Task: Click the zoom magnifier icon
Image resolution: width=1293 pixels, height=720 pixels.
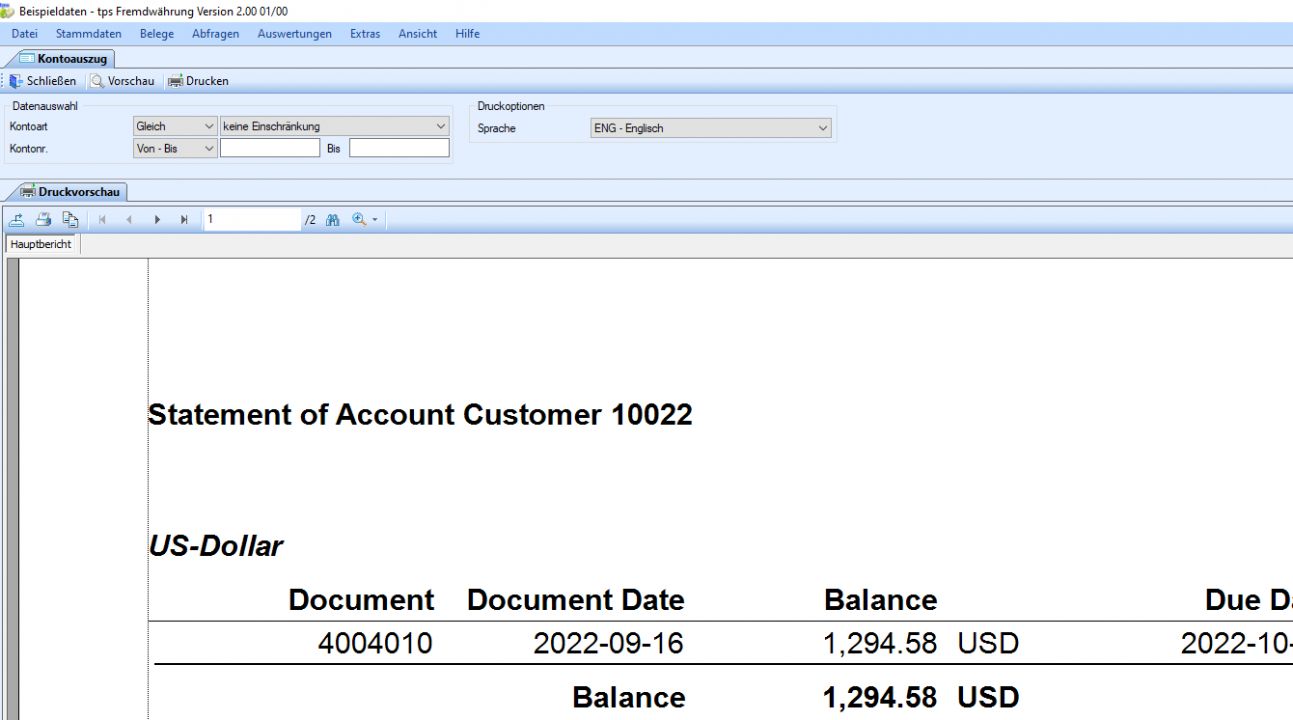Action: tap(359, 220)
